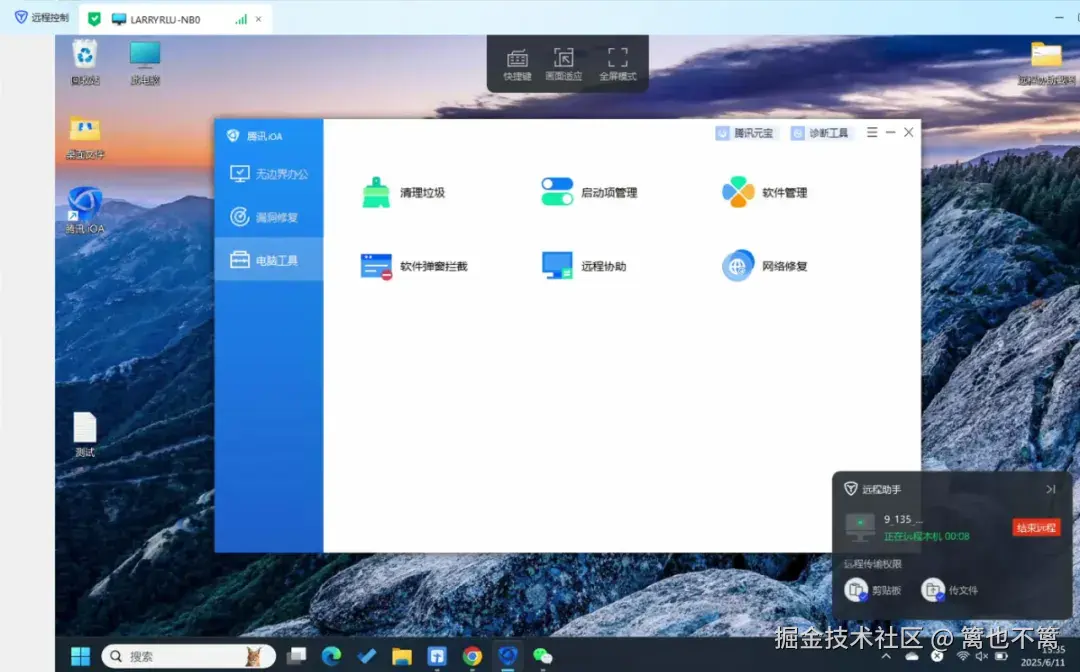Click the 结束远程 end remote button
1080x672 pixels.
(x=1035, y=526)
